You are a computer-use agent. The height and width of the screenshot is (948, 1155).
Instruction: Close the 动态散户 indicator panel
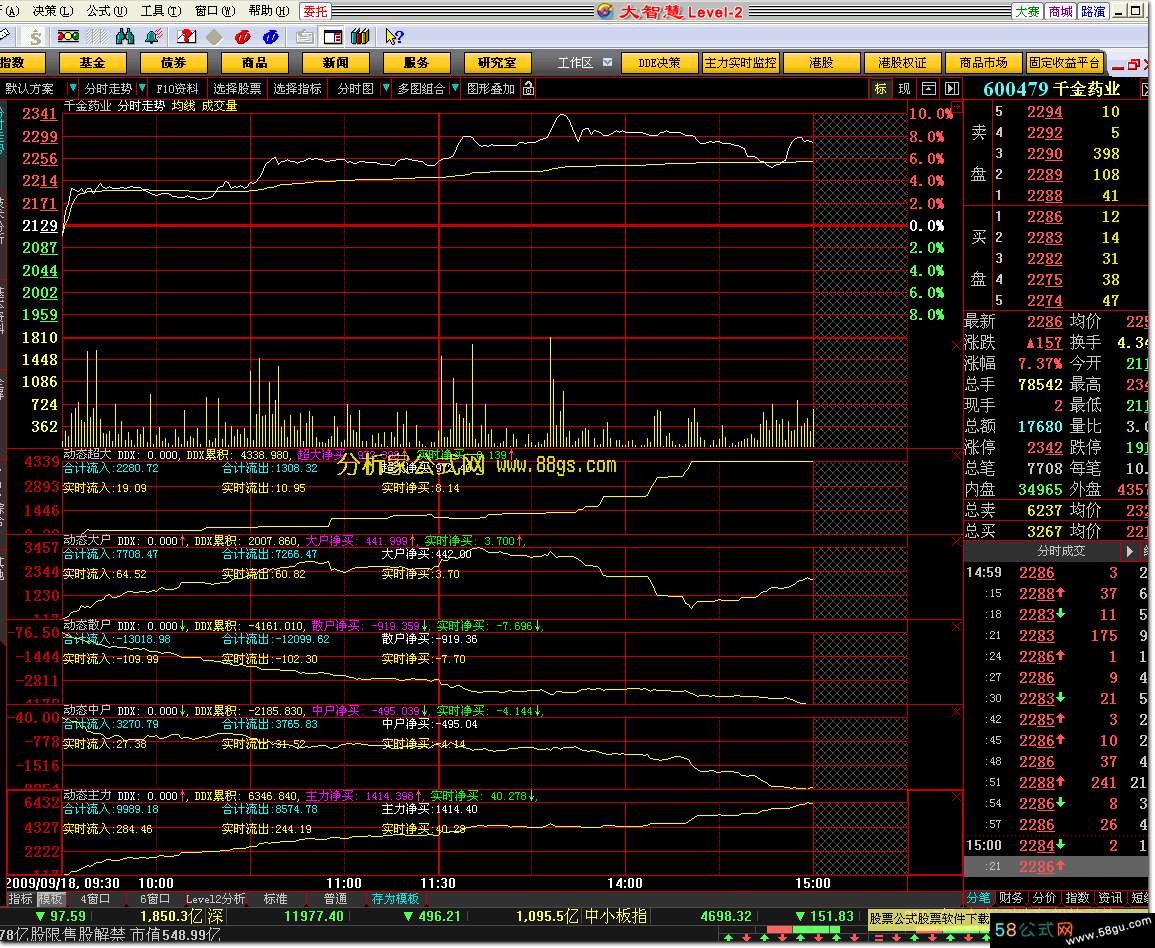coord(956,627)
